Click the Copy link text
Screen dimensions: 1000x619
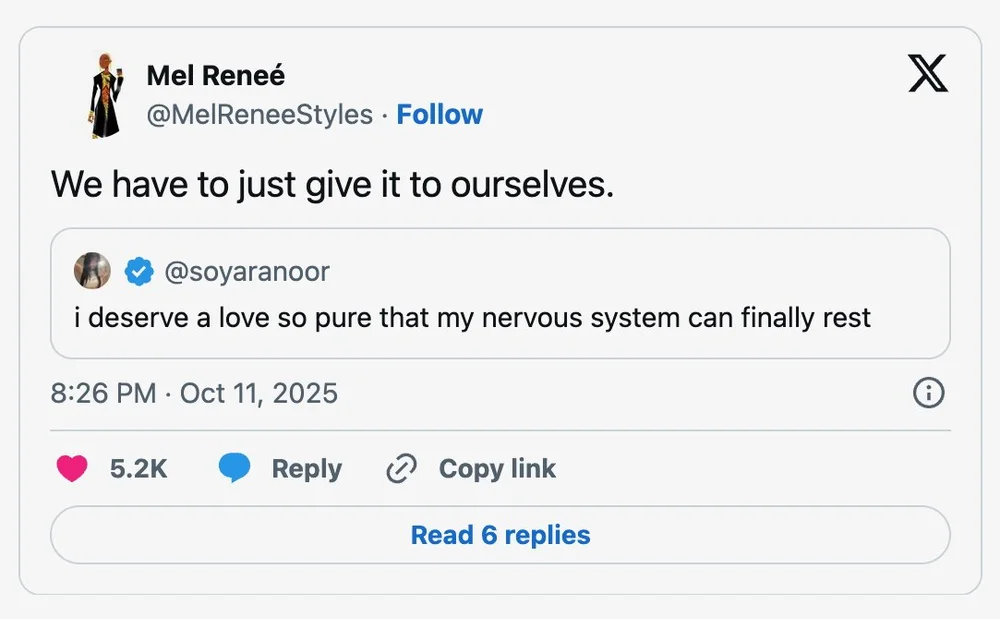pos(497,469)
